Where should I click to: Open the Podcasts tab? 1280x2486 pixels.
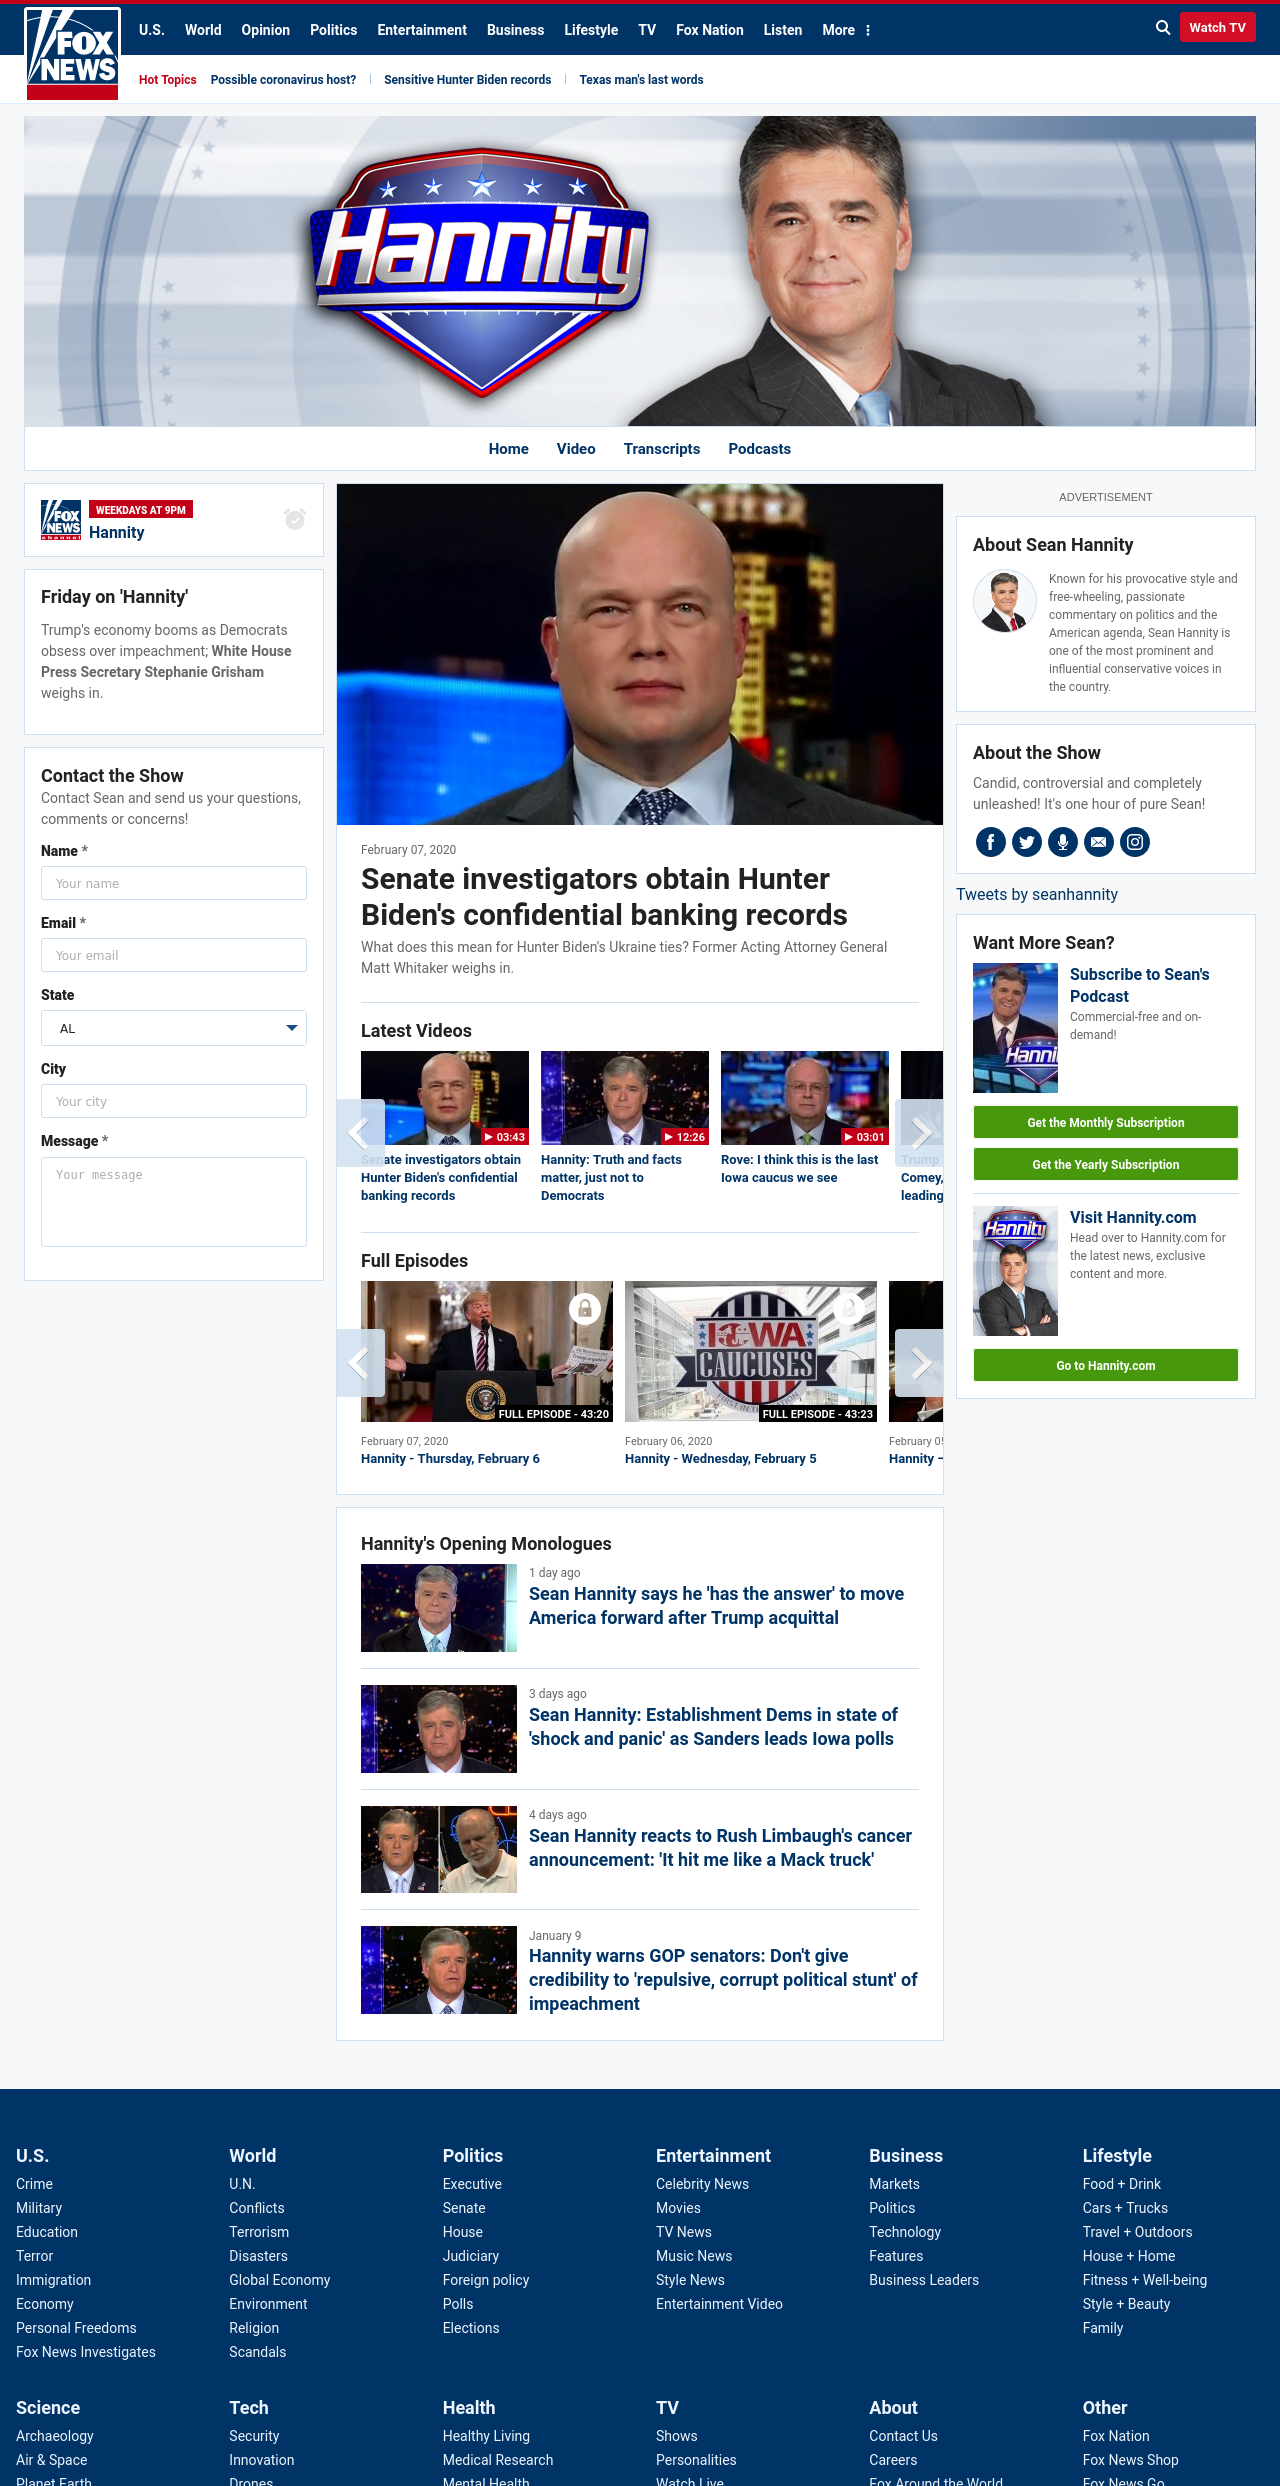pyautogui.click(x=760, y=449)
